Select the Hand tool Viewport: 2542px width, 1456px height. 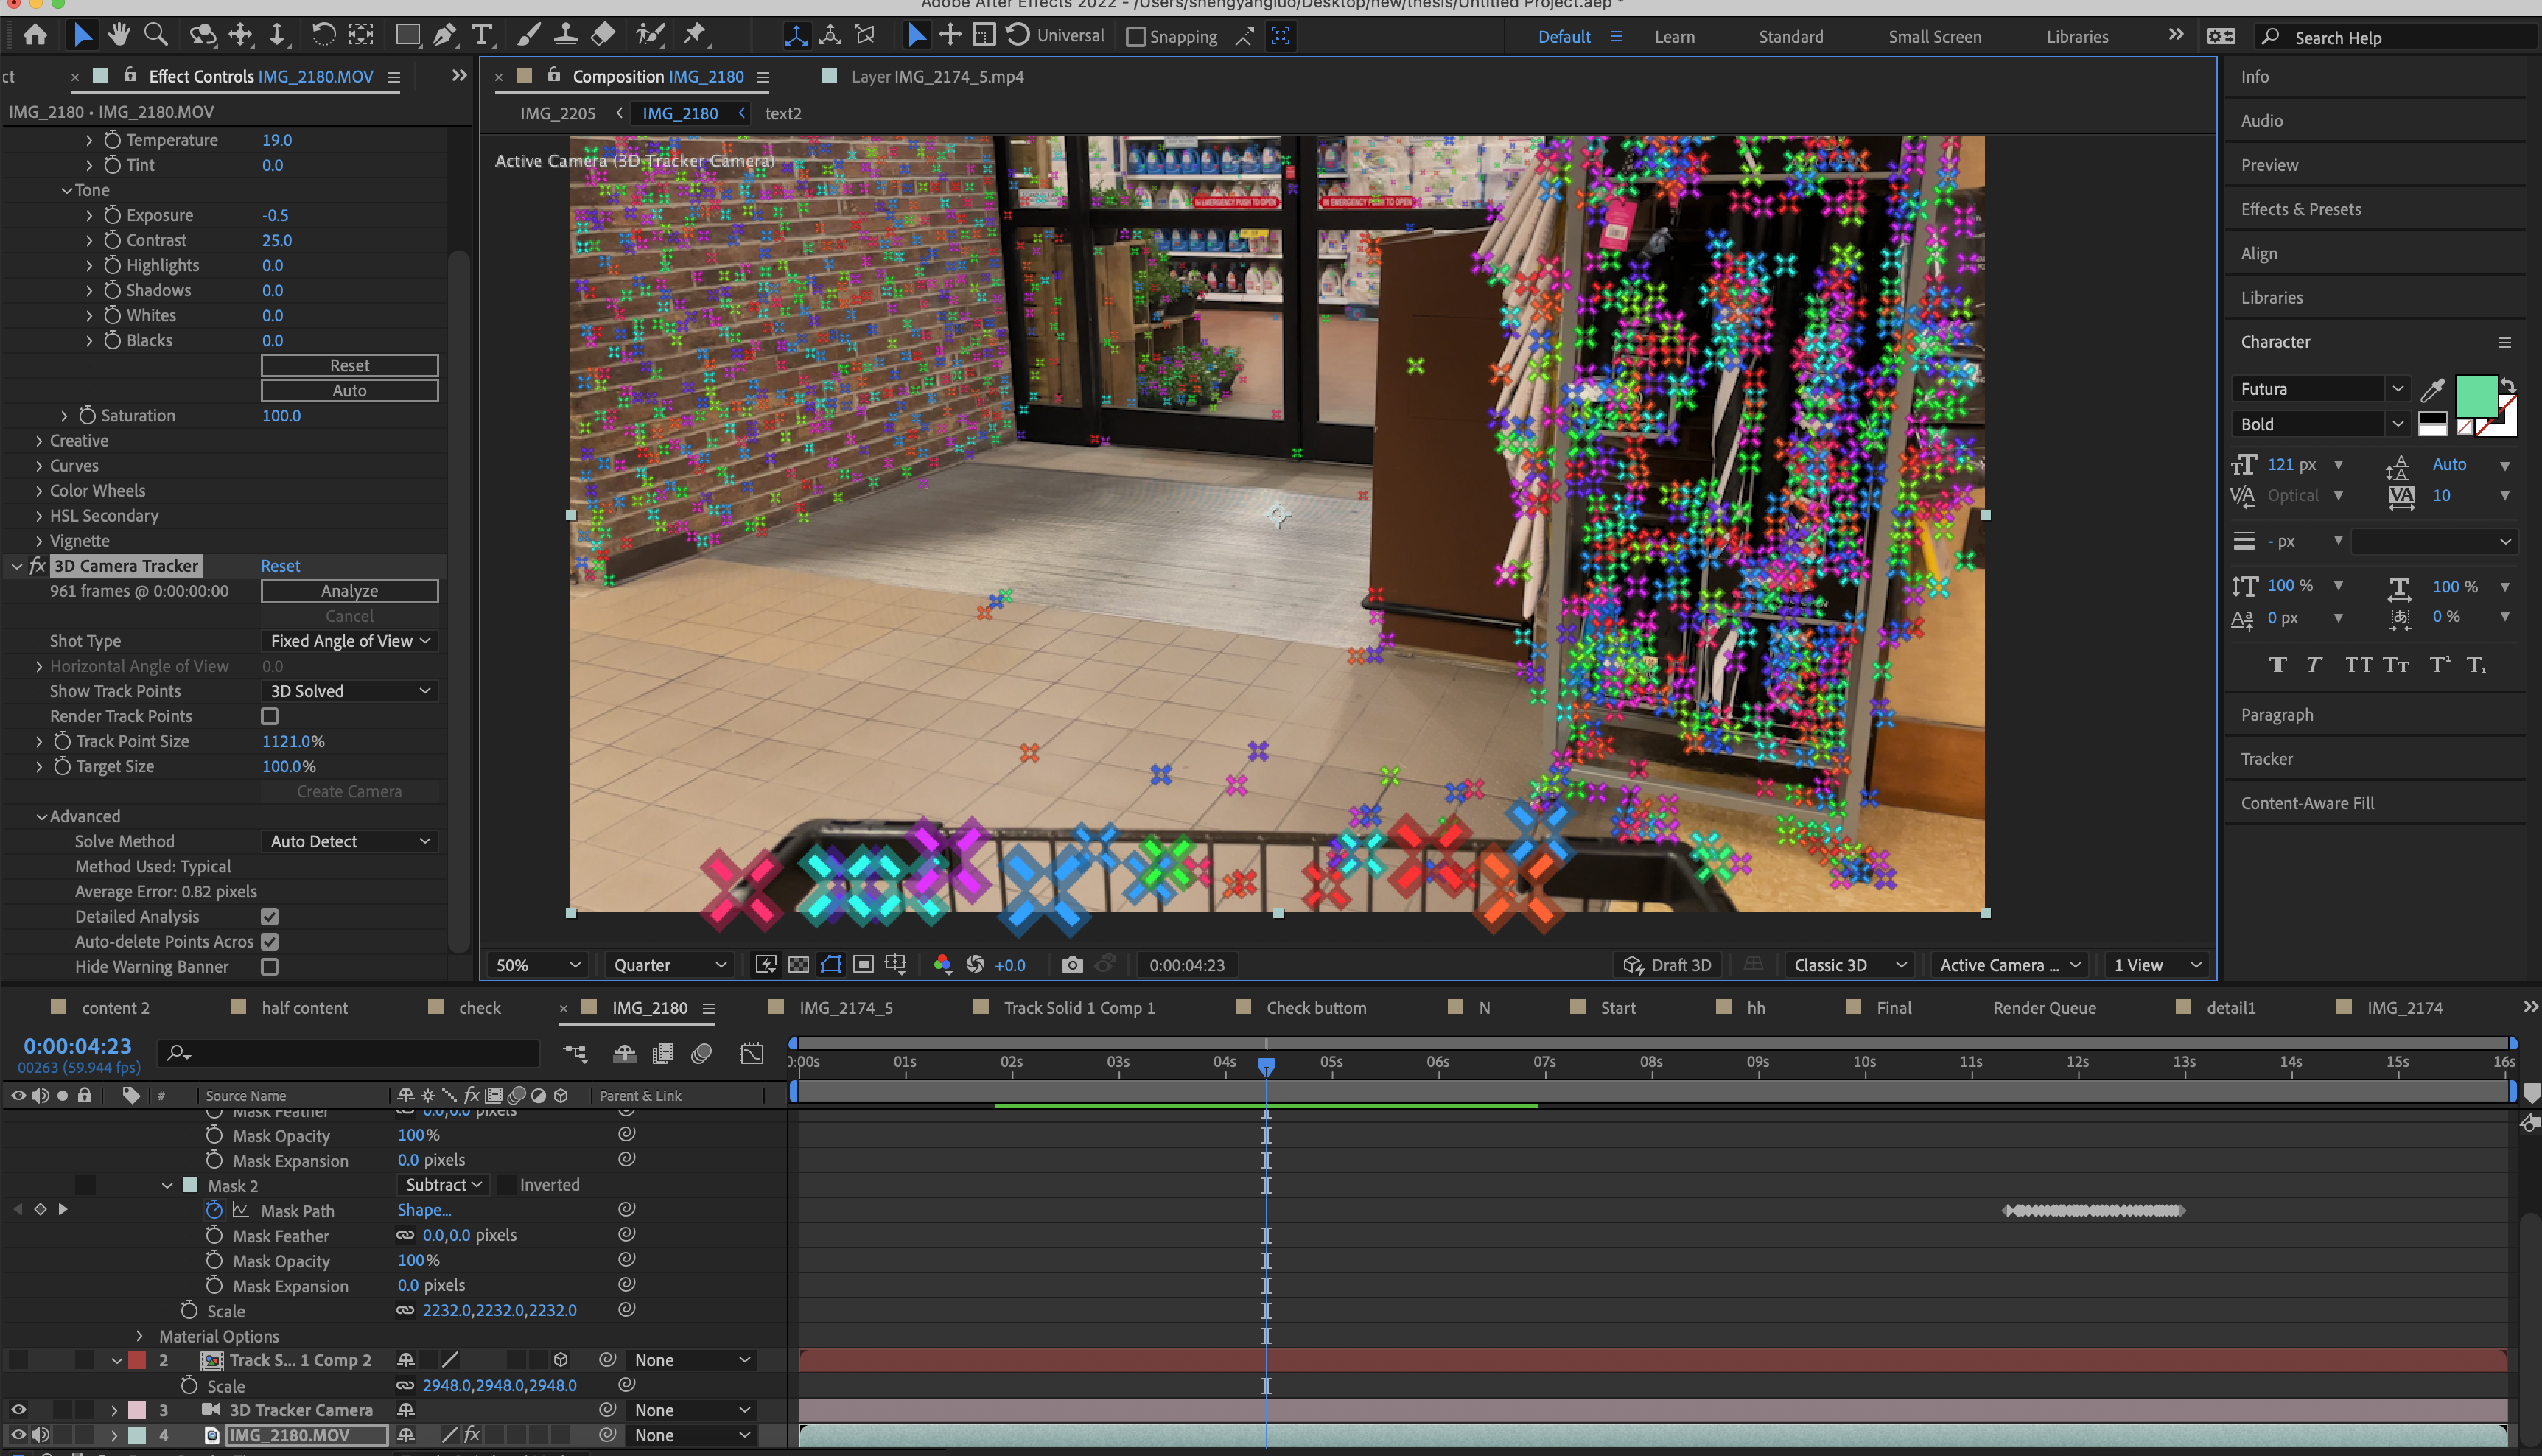[x=119, y=36]
